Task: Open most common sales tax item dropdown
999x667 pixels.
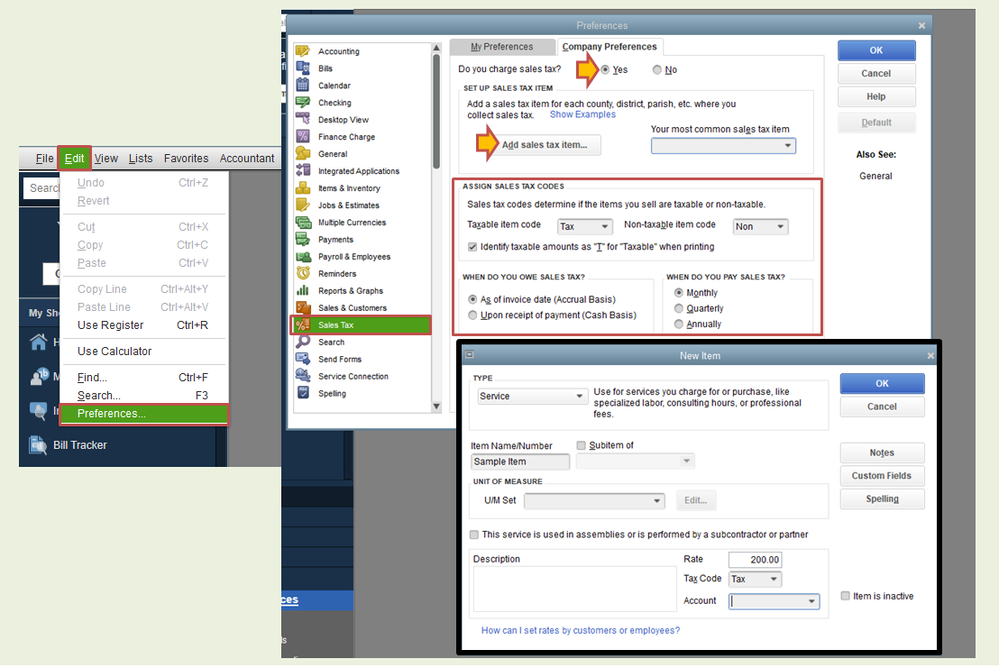Action: click(x=723, y=146)
